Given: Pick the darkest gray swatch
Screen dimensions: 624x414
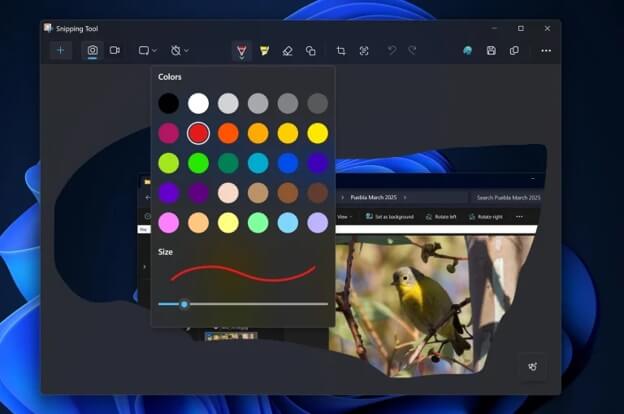Looking at the screenshot, I should click(x=318, y=103).
